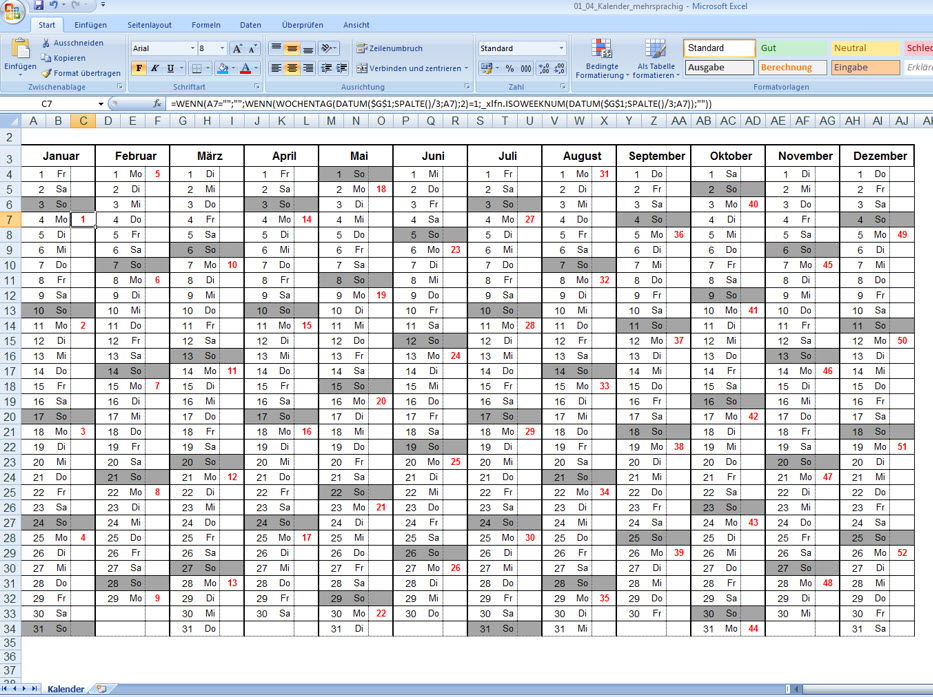Apply the Gut green cell style
This screenshot has height=697, width=933.
click(x=792, y=48)
